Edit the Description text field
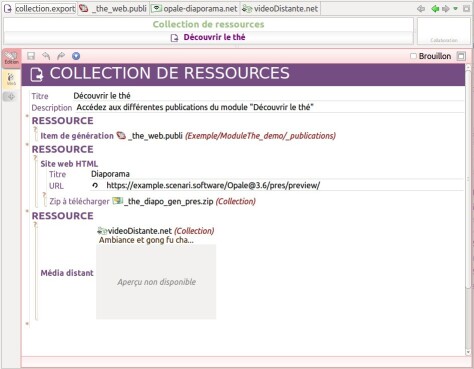The height and width of the screenshot is (369, 474). (x=270, y=107)
